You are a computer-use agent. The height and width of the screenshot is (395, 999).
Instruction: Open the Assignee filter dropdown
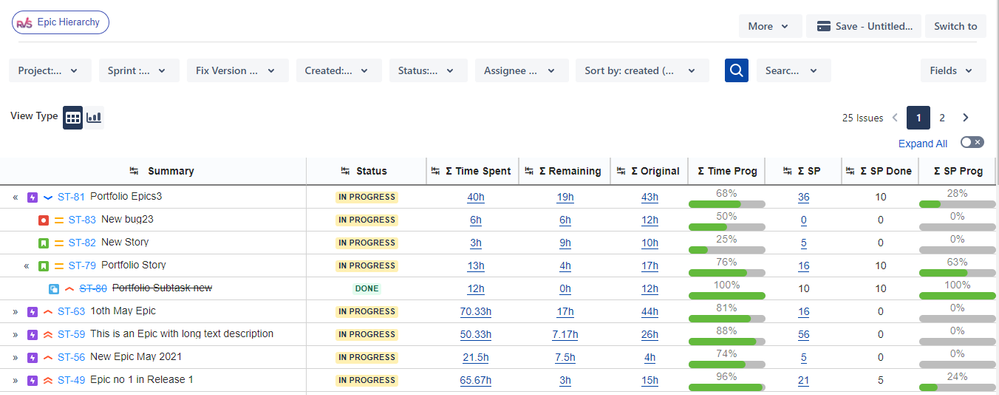point(522,71)
